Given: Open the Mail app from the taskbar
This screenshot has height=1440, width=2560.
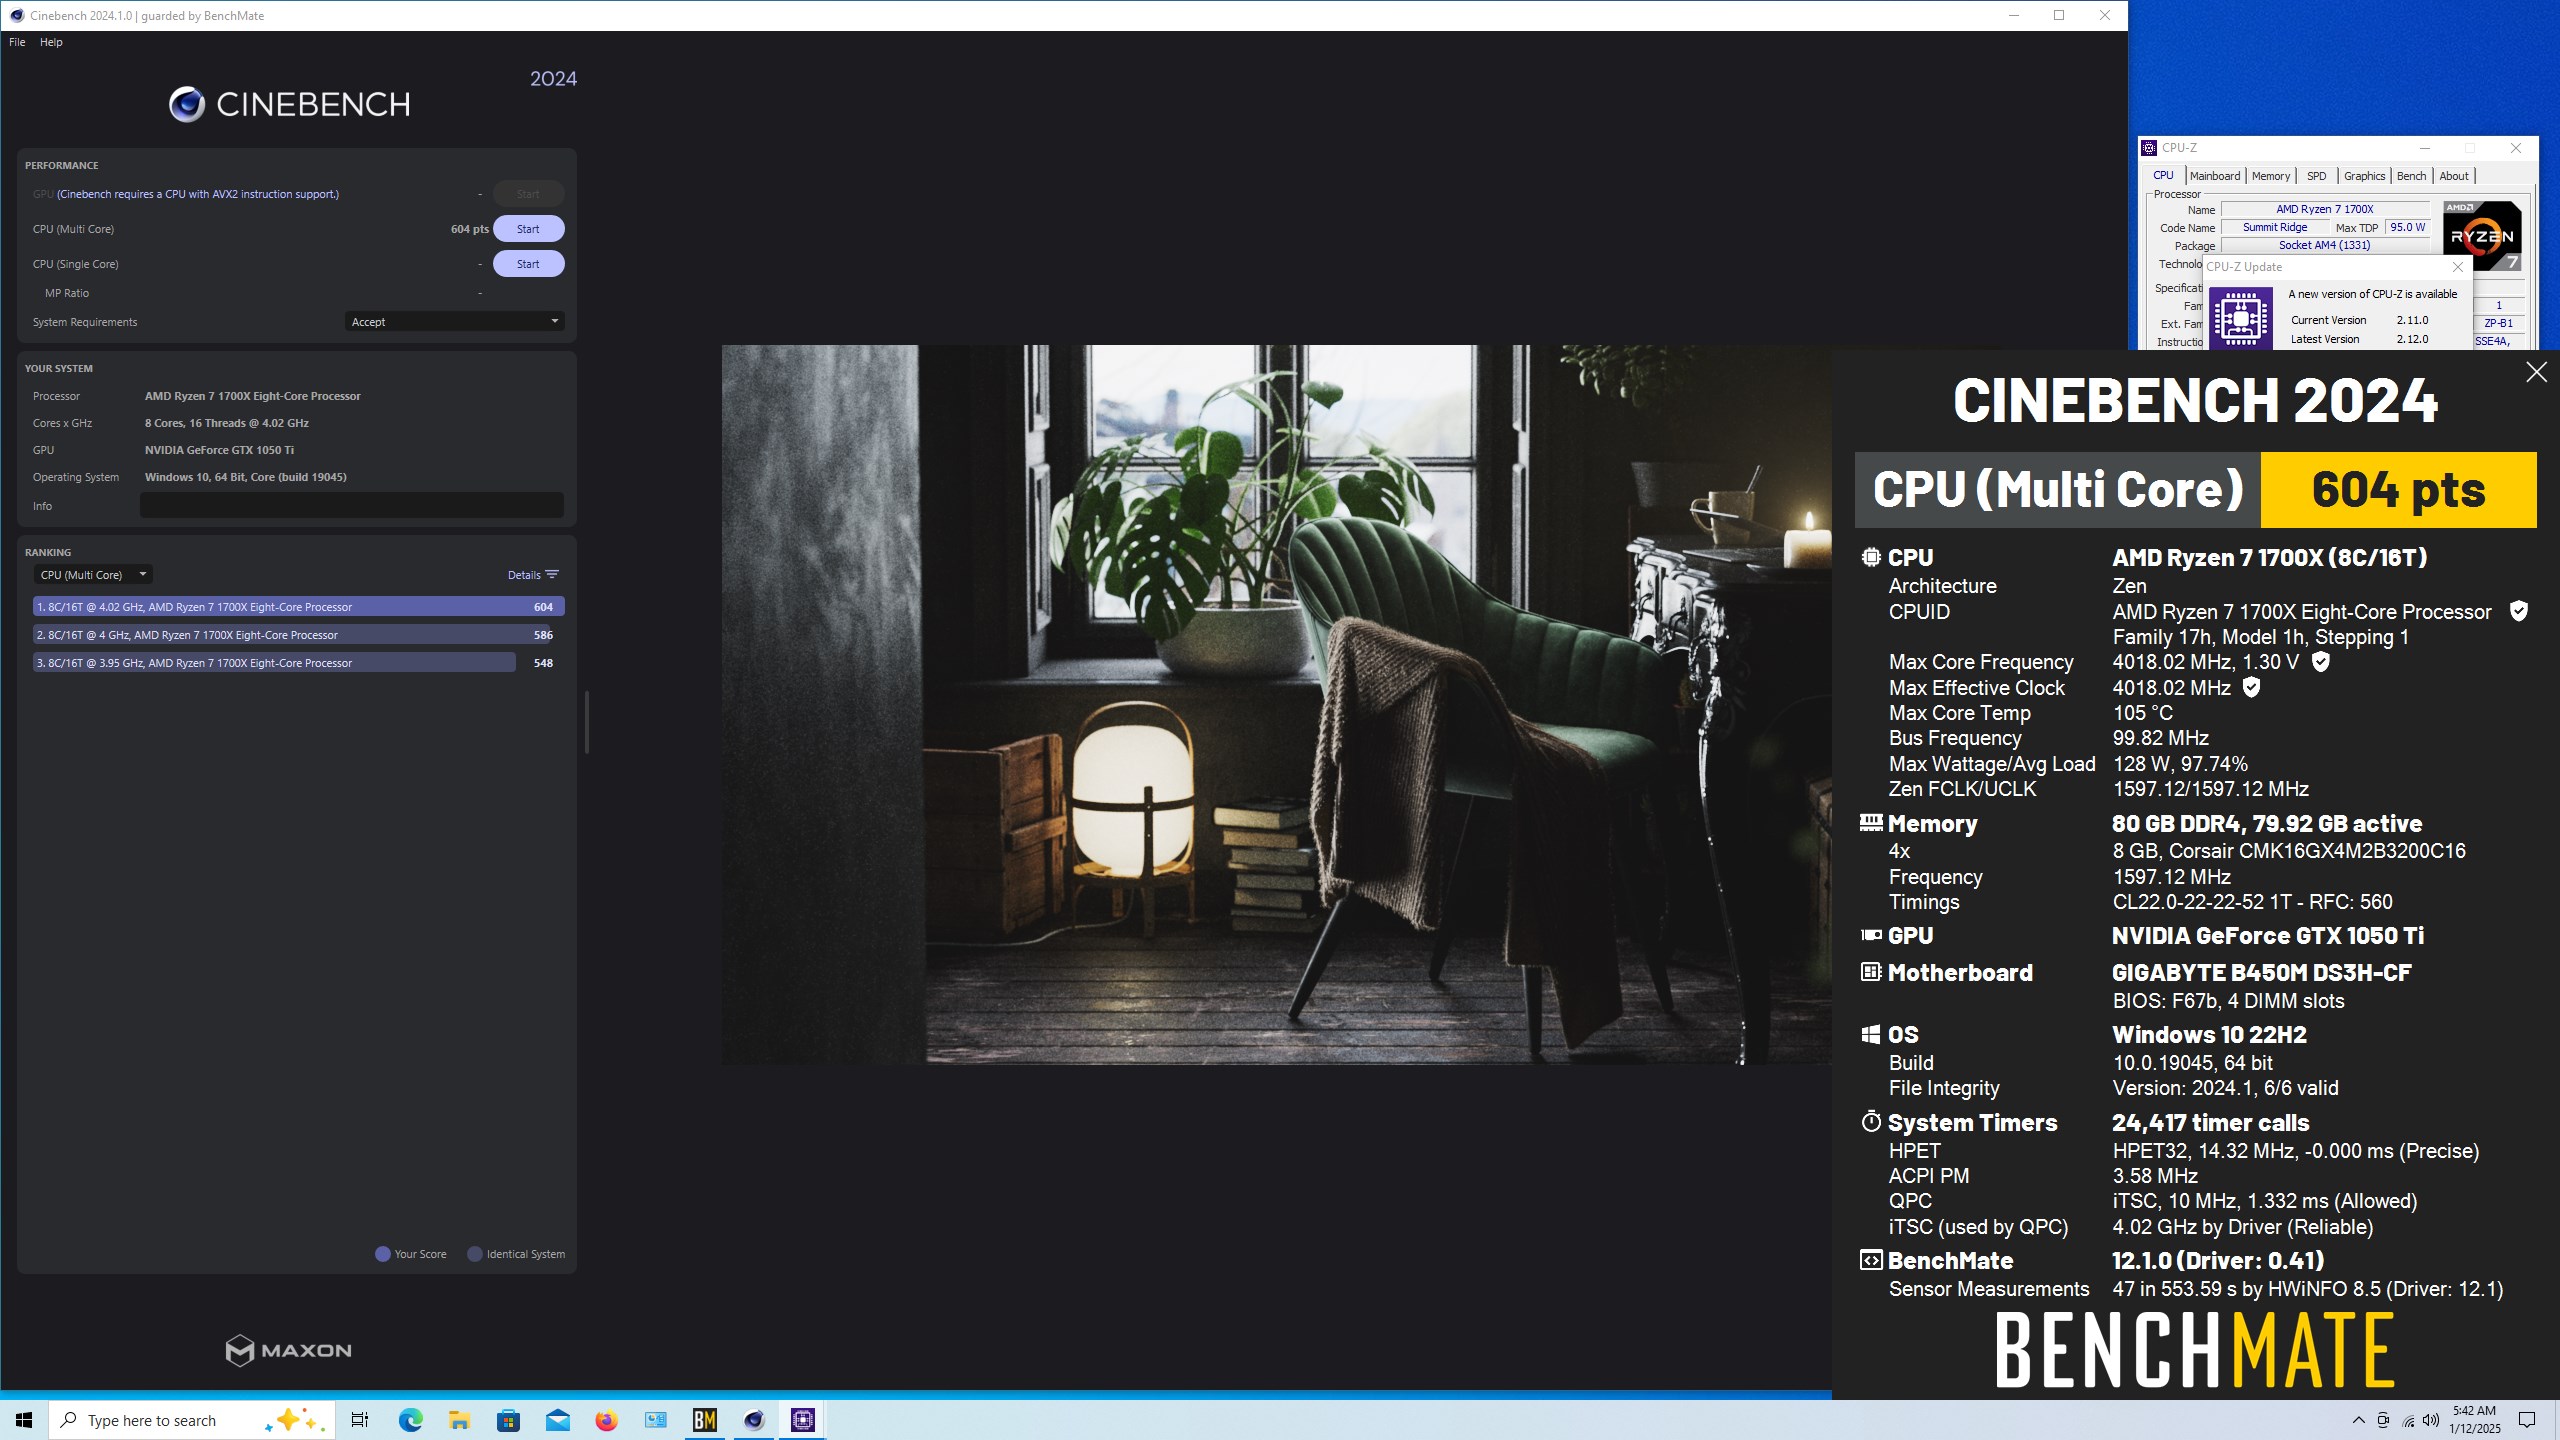Looking at the screenshot, I should point(557,1420).
